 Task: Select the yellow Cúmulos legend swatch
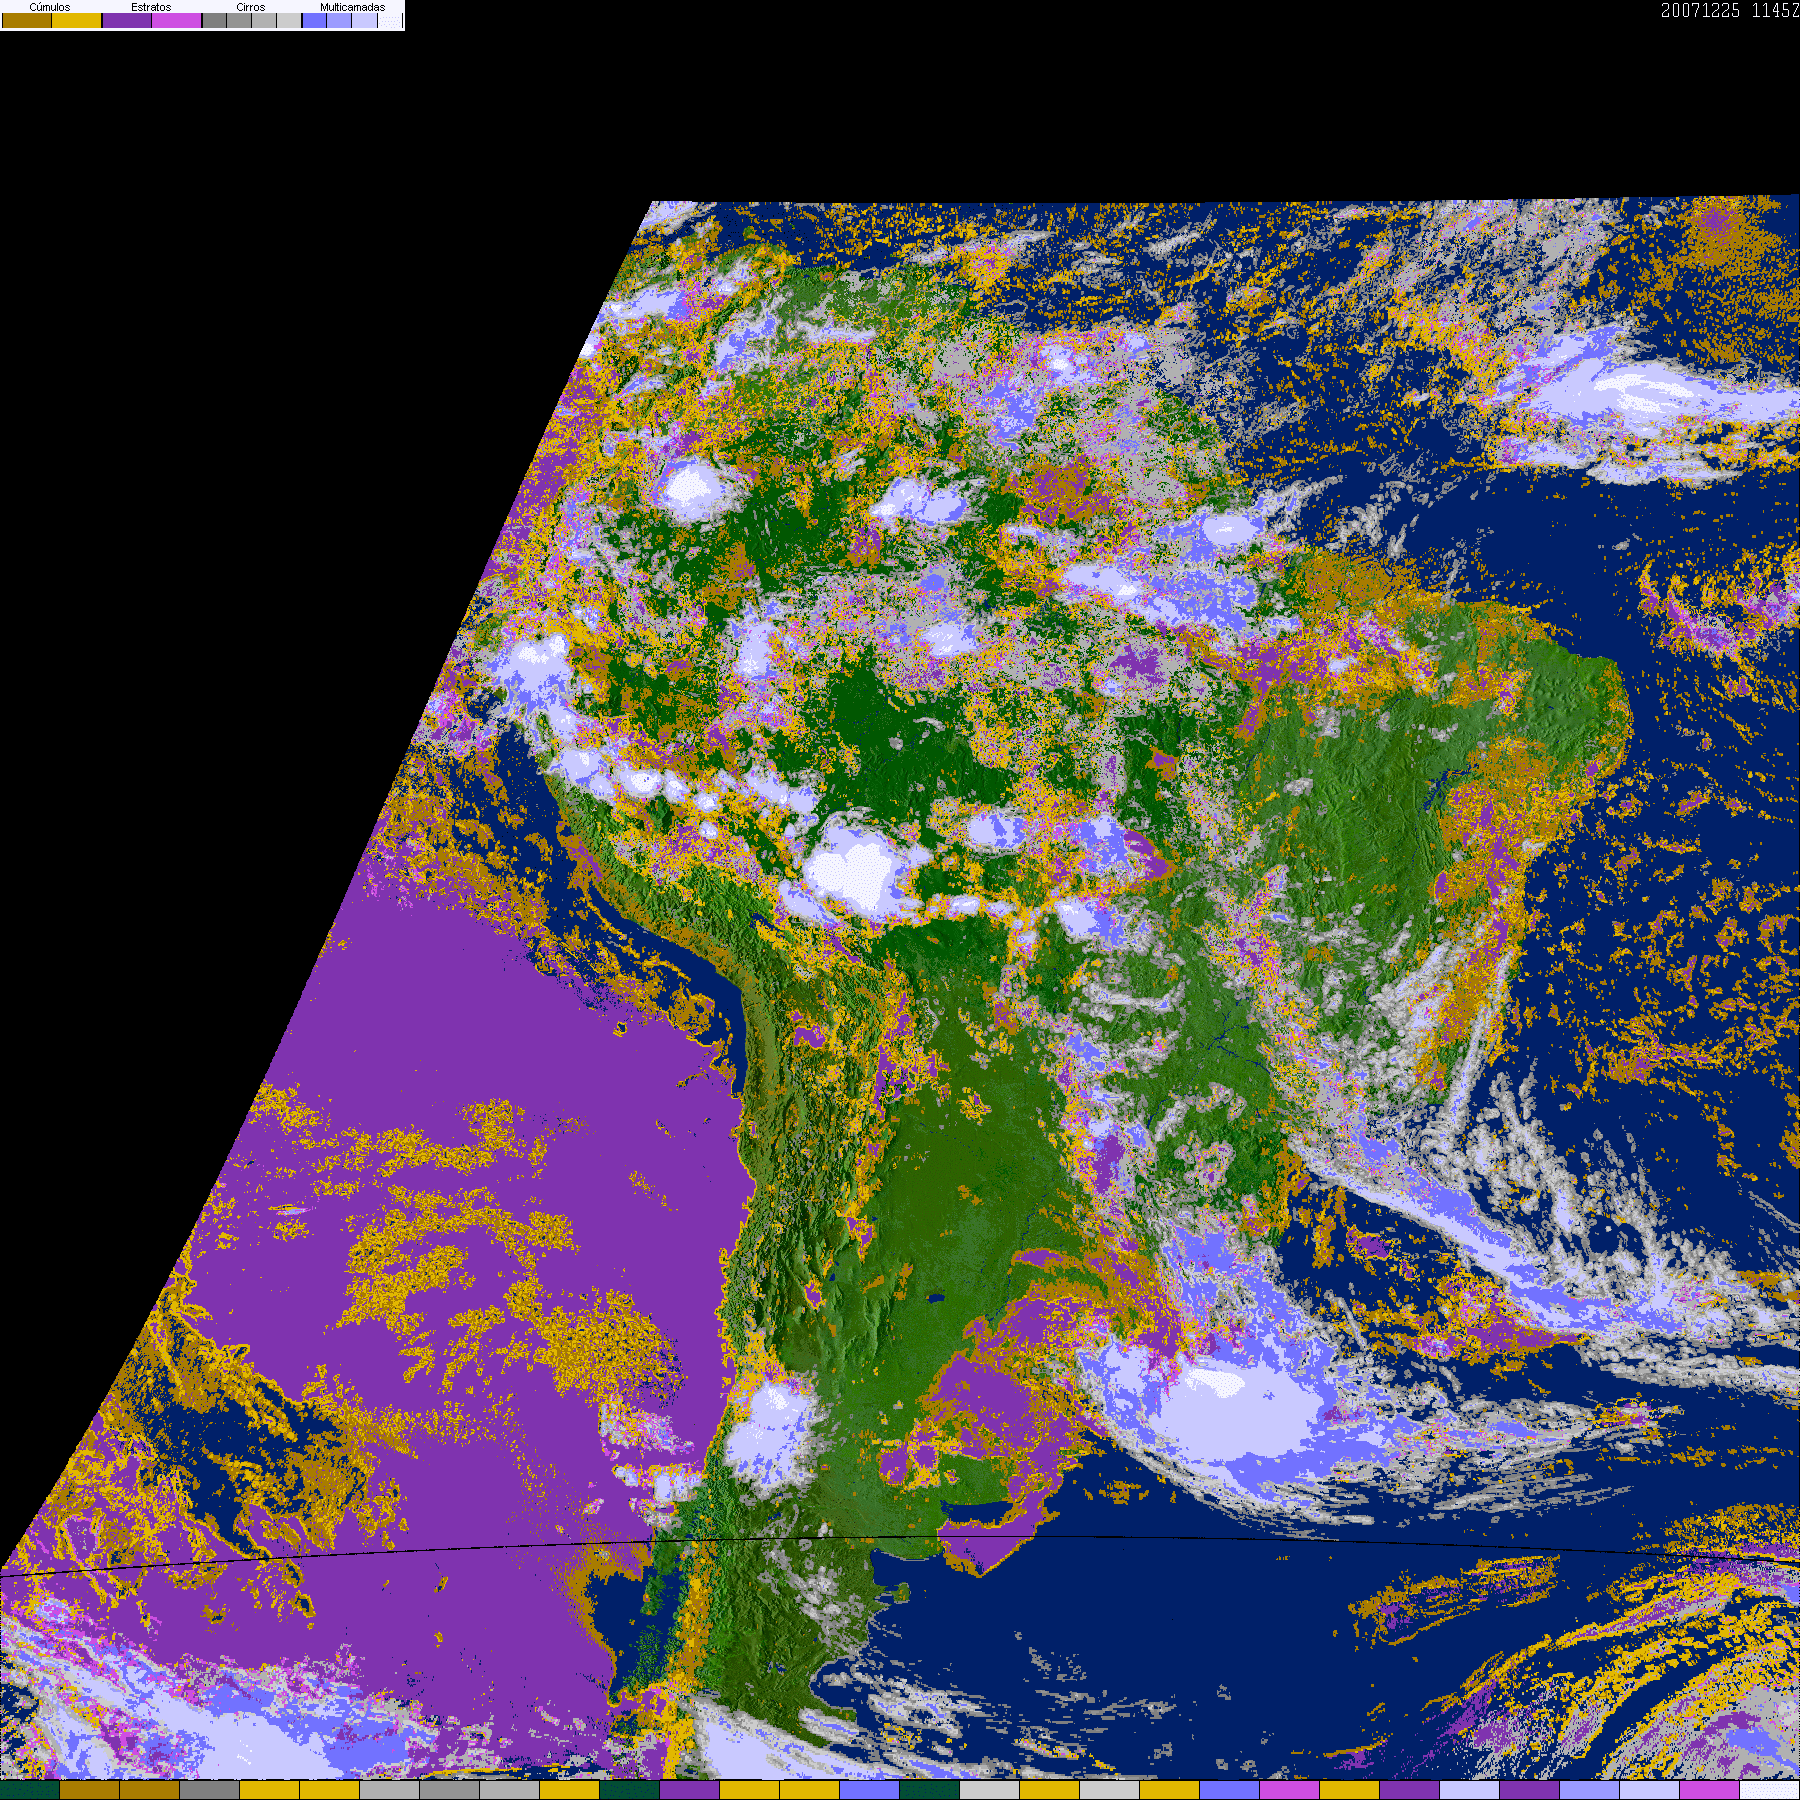point(77,20)
